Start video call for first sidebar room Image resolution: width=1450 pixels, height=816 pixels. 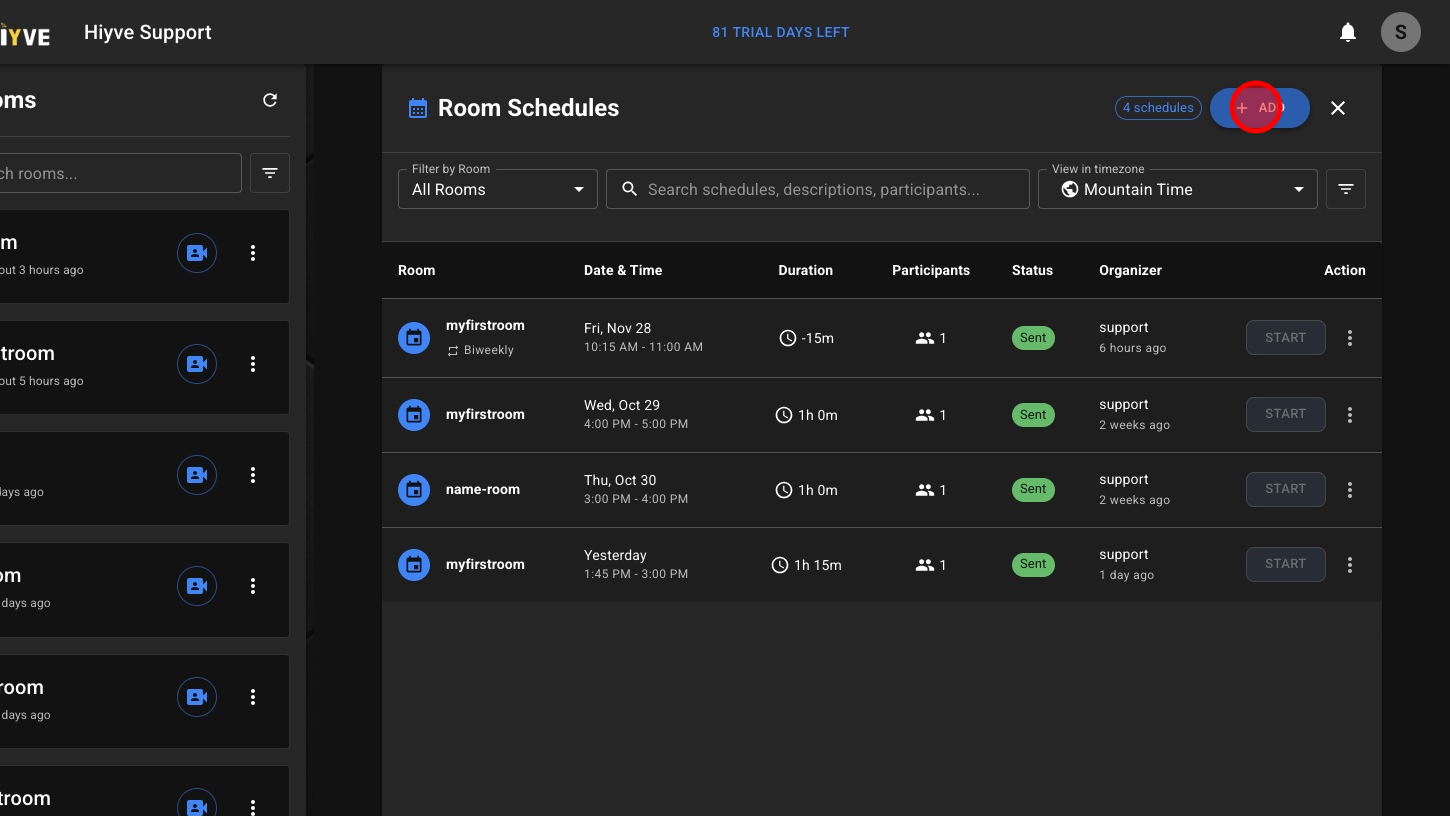point(197,254)
